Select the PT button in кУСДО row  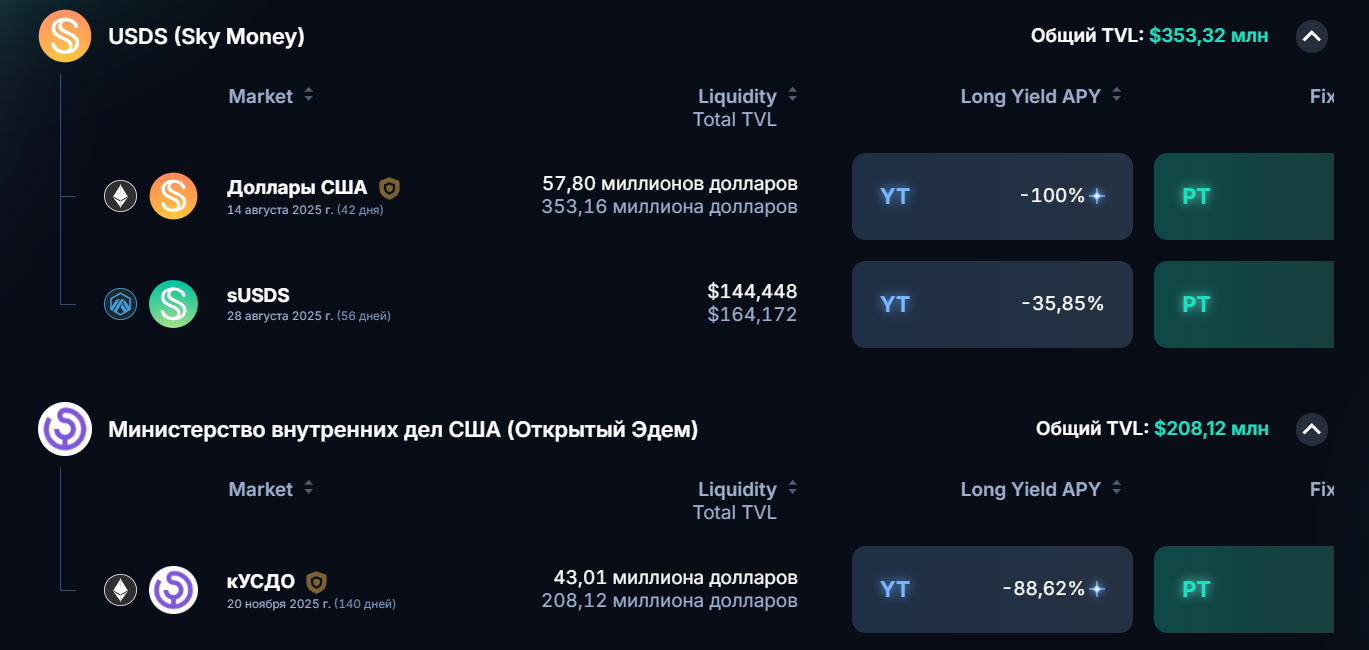click(1244, 589)
